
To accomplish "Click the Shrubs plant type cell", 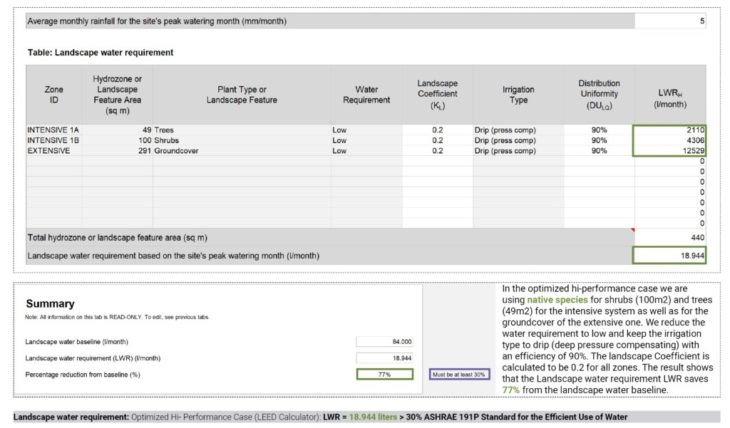I will pyautogui.click(x=241, y=141).
